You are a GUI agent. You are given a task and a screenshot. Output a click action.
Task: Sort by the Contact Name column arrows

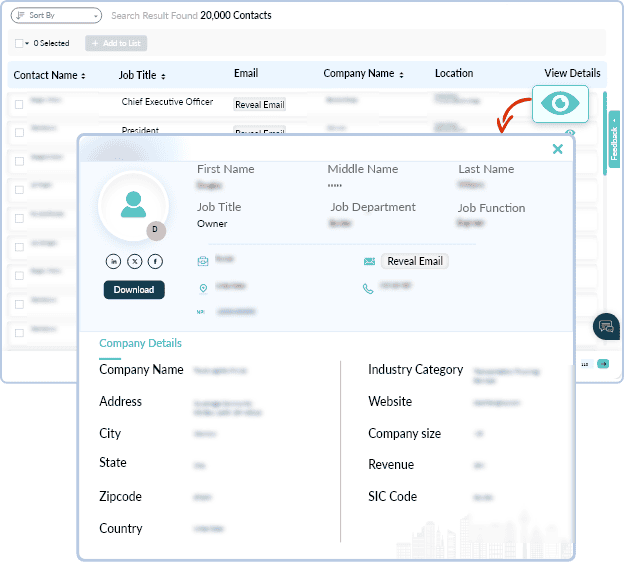[x=83, y=76]
